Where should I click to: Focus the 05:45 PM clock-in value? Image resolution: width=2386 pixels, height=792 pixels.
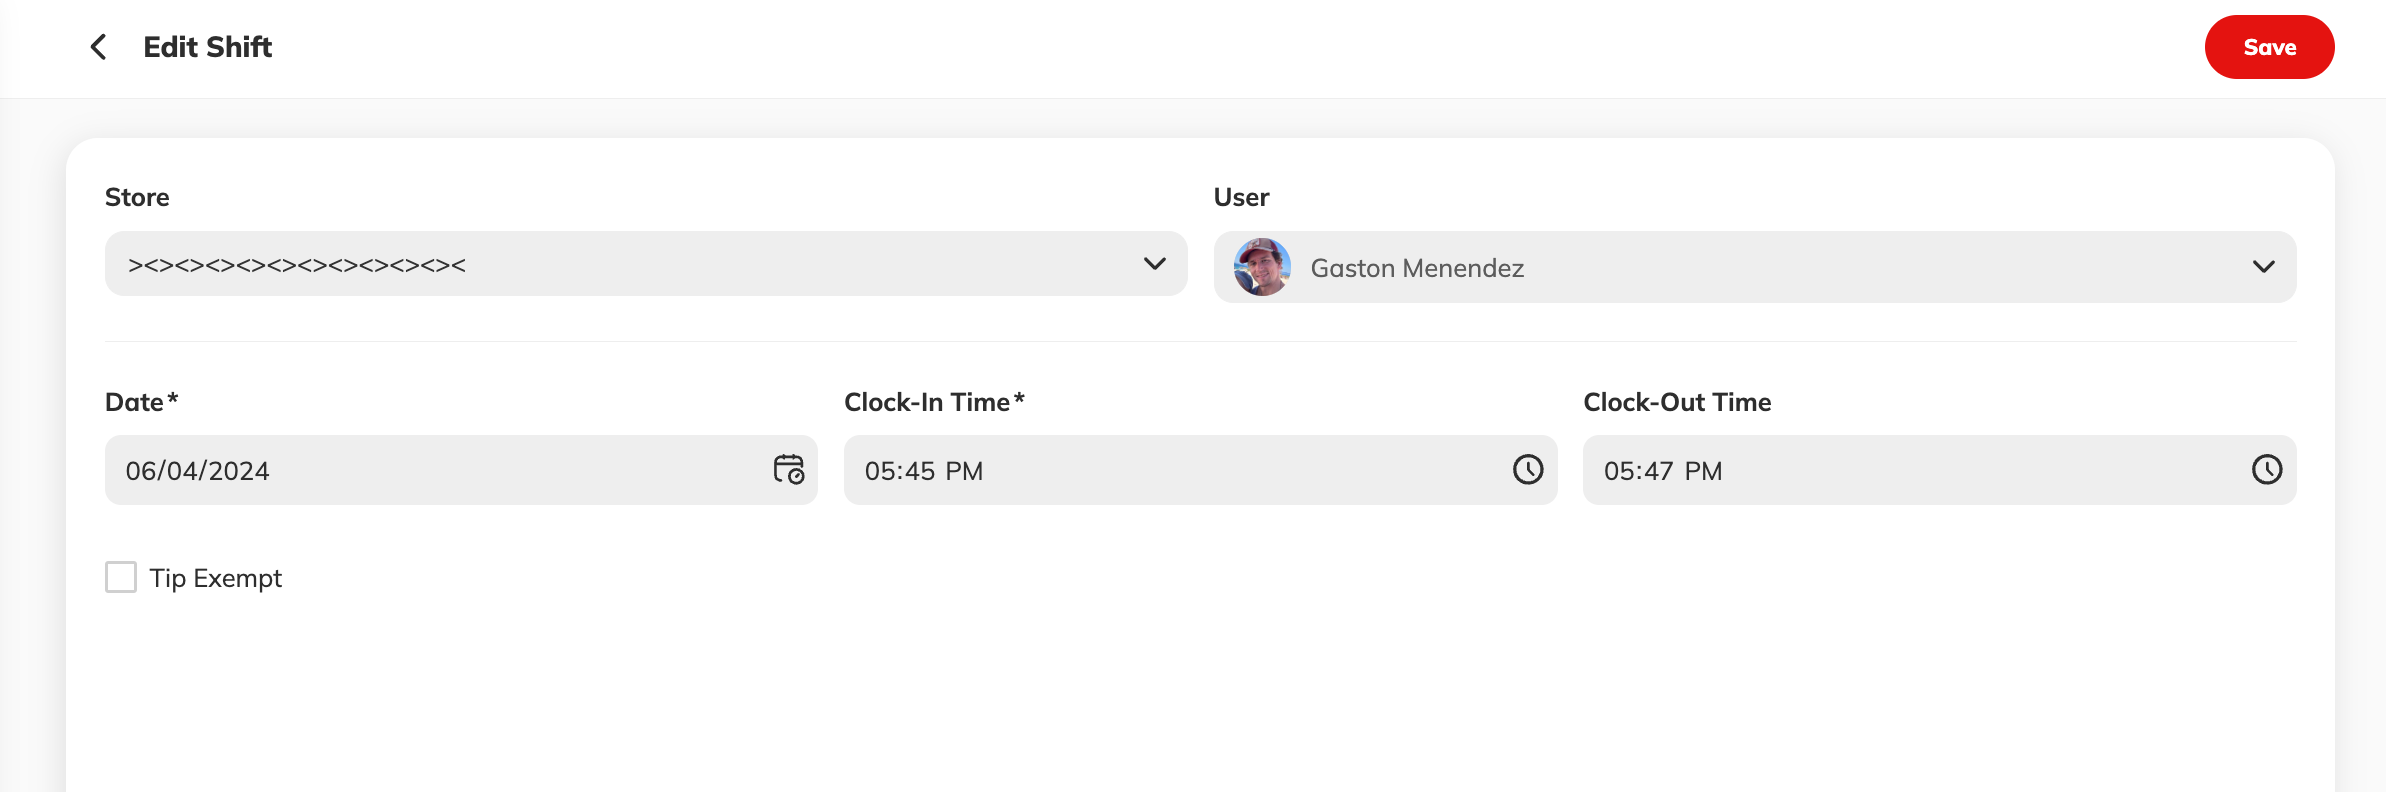924,471
